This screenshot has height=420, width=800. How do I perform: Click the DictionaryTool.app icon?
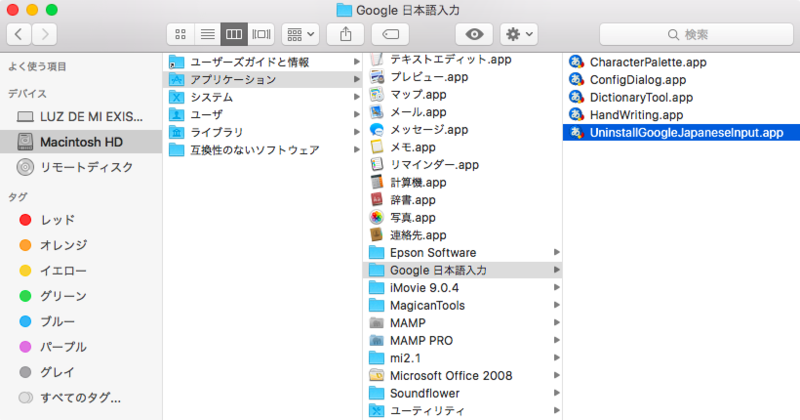pyautogui.click(x=577, y=97)
